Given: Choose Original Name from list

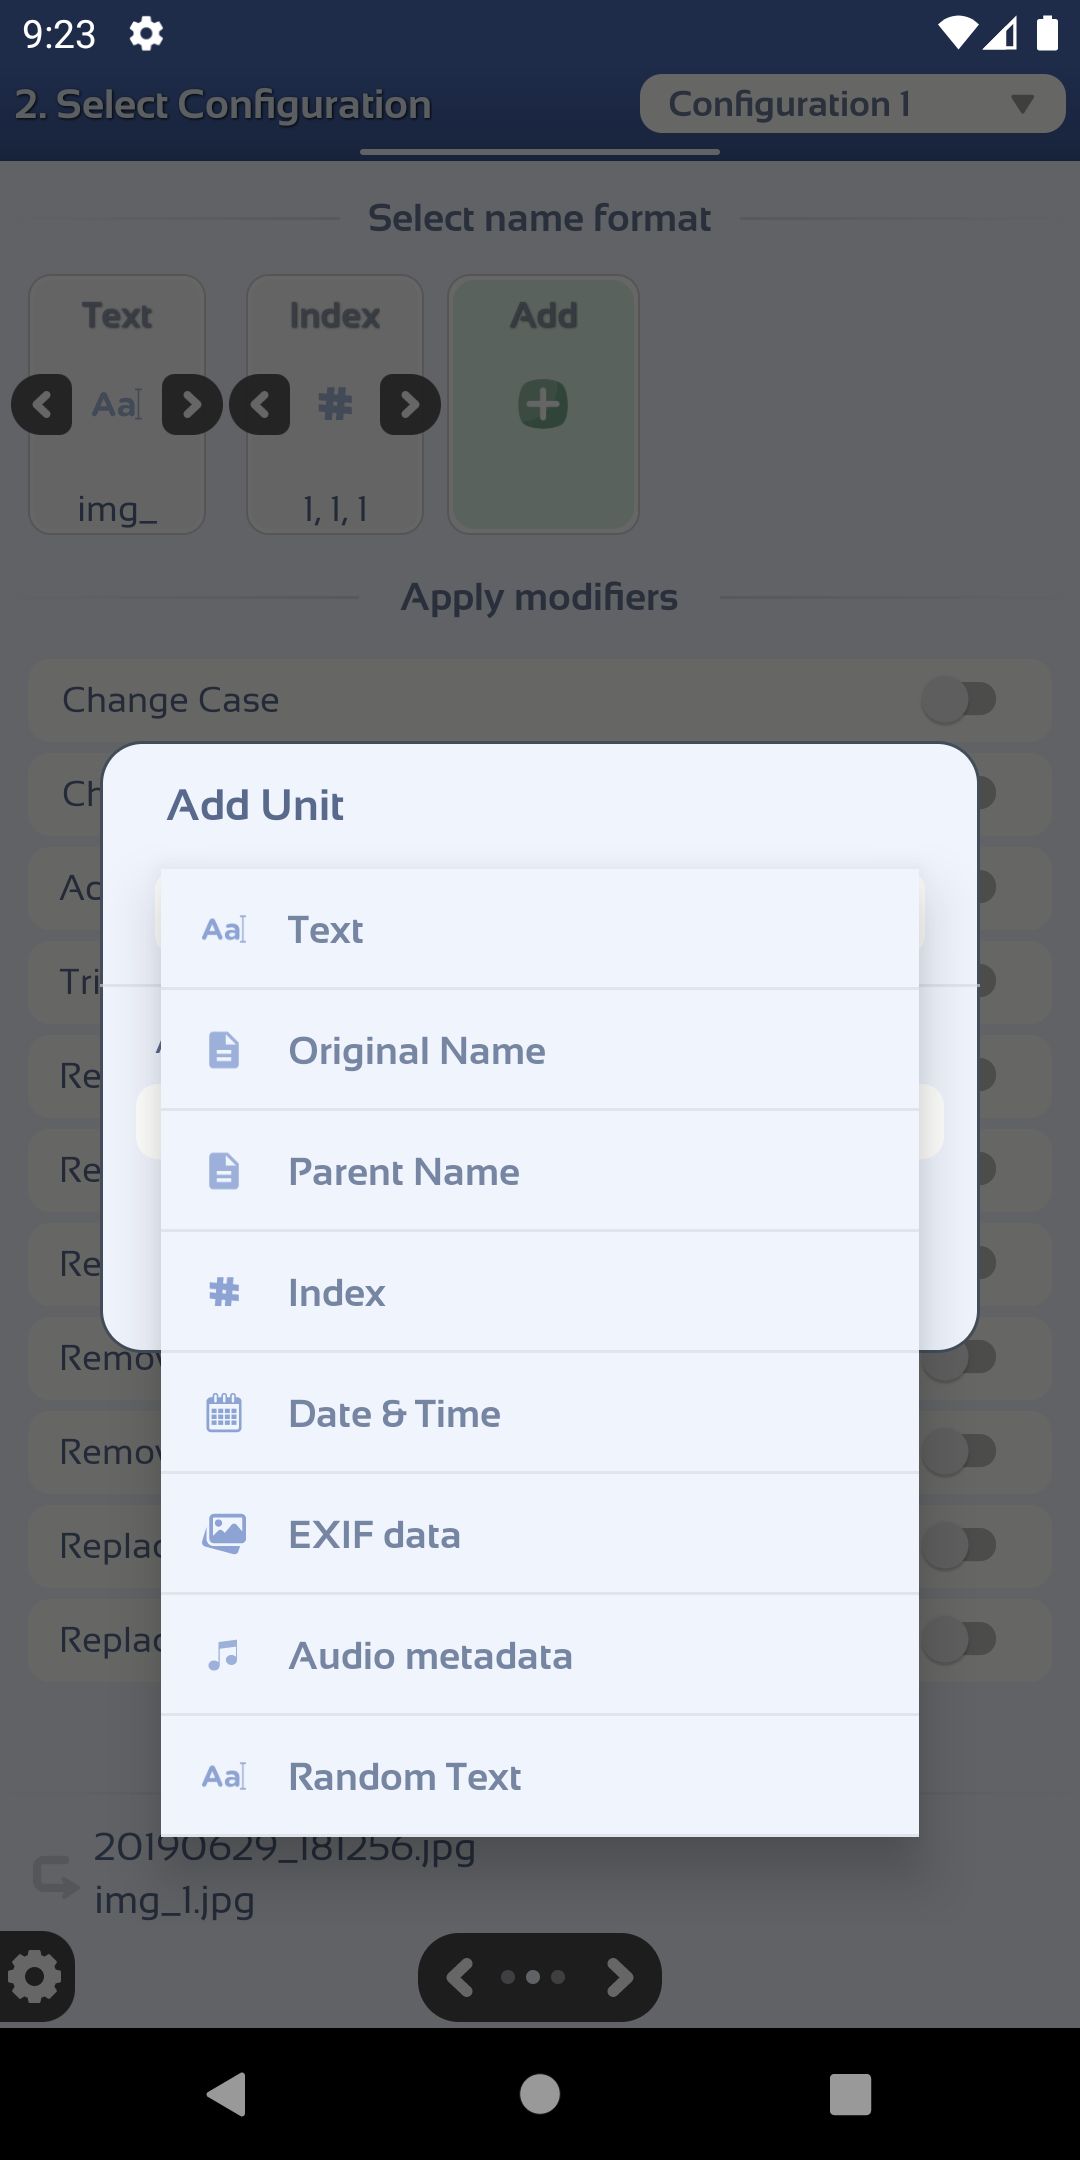Looking at the screenshot, I should click(540, 1050).
